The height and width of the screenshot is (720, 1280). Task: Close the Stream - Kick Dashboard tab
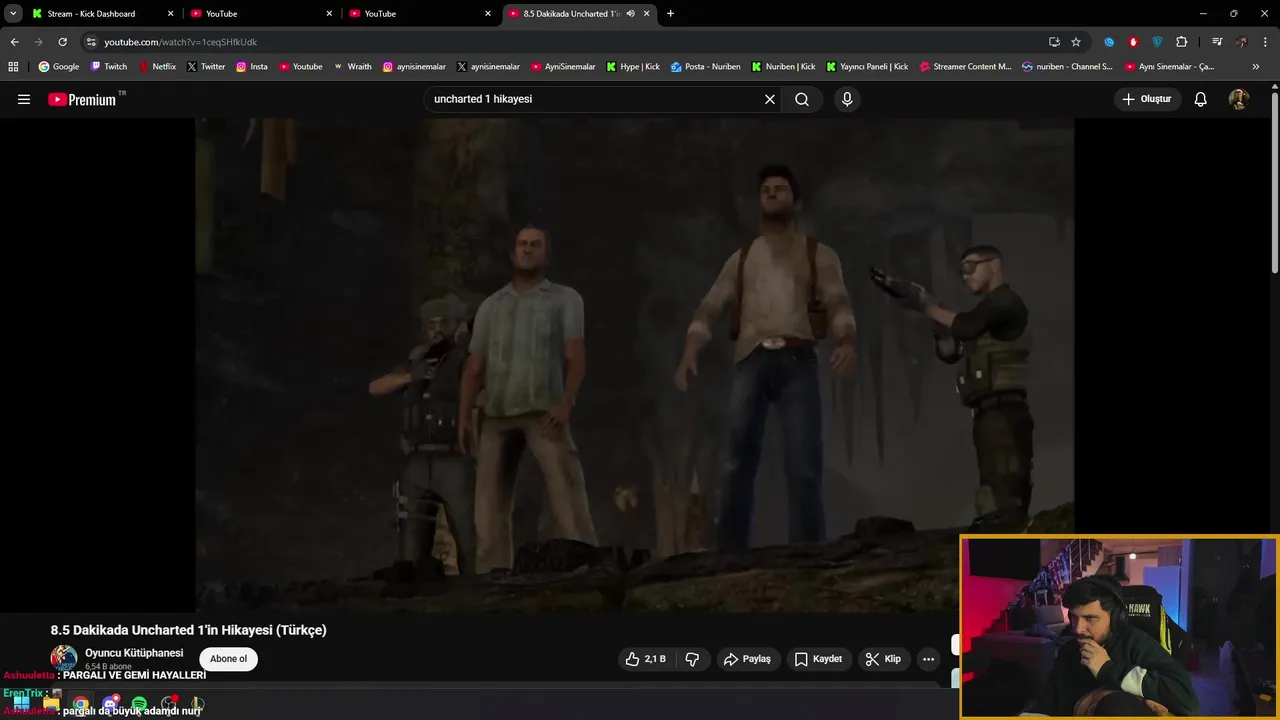point(170,14)
